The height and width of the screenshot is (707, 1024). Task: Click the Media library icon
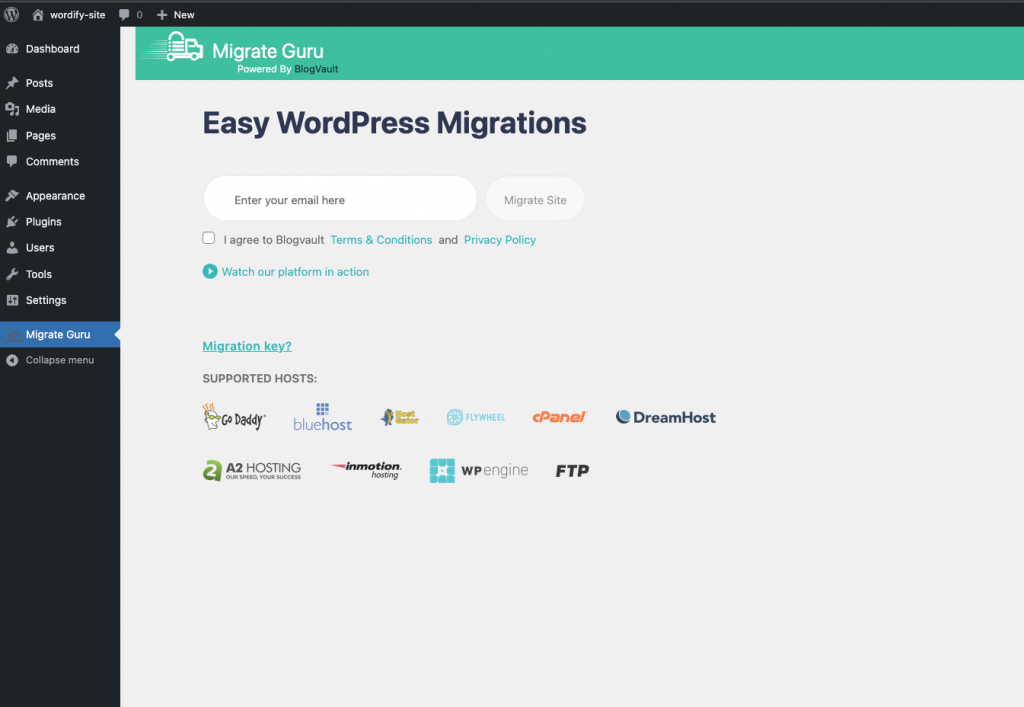coord(12,109)
